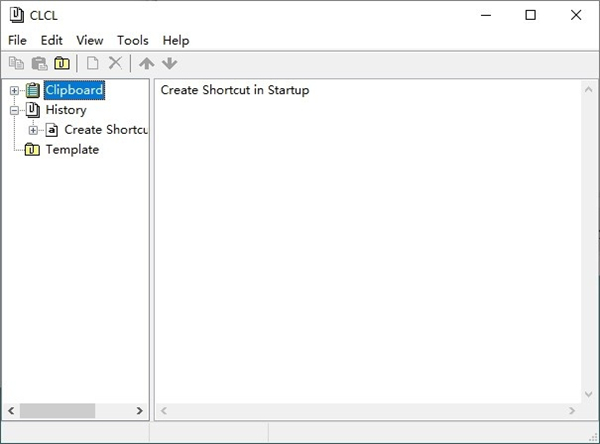Select the Template folder node
Viewport: 600px width, 444px height.
coord(72,149)
